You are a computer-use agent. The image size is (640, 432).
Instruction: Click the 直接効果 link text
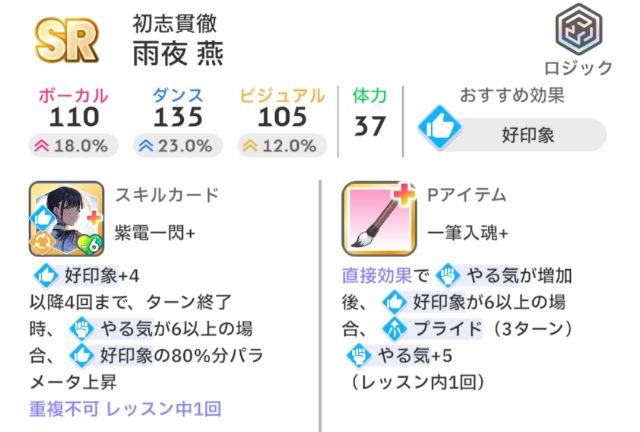tap(375, 275)
